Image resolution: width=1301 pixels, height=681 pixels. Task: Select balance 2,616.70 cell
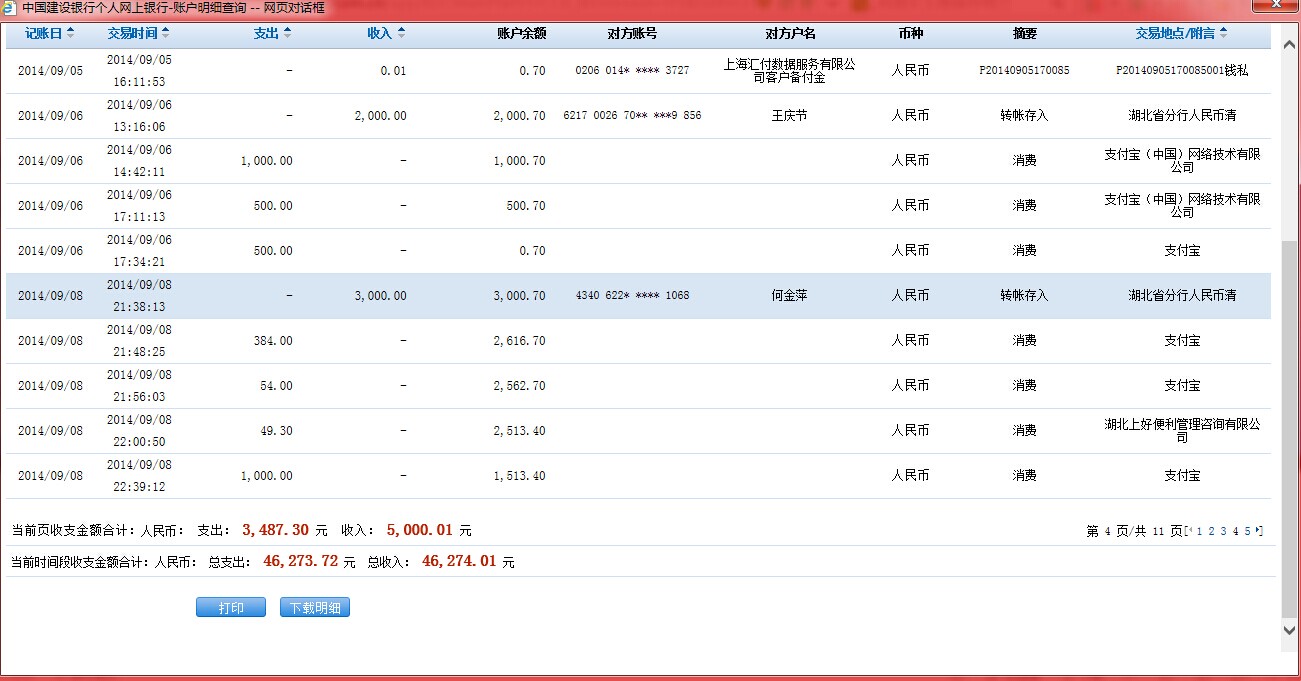pos(519,341)
